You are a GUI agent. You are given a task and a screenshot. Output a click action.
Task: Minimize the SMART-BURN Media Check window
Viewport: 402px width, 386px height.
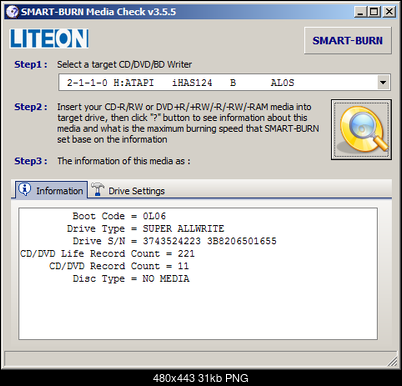(360, 12)
